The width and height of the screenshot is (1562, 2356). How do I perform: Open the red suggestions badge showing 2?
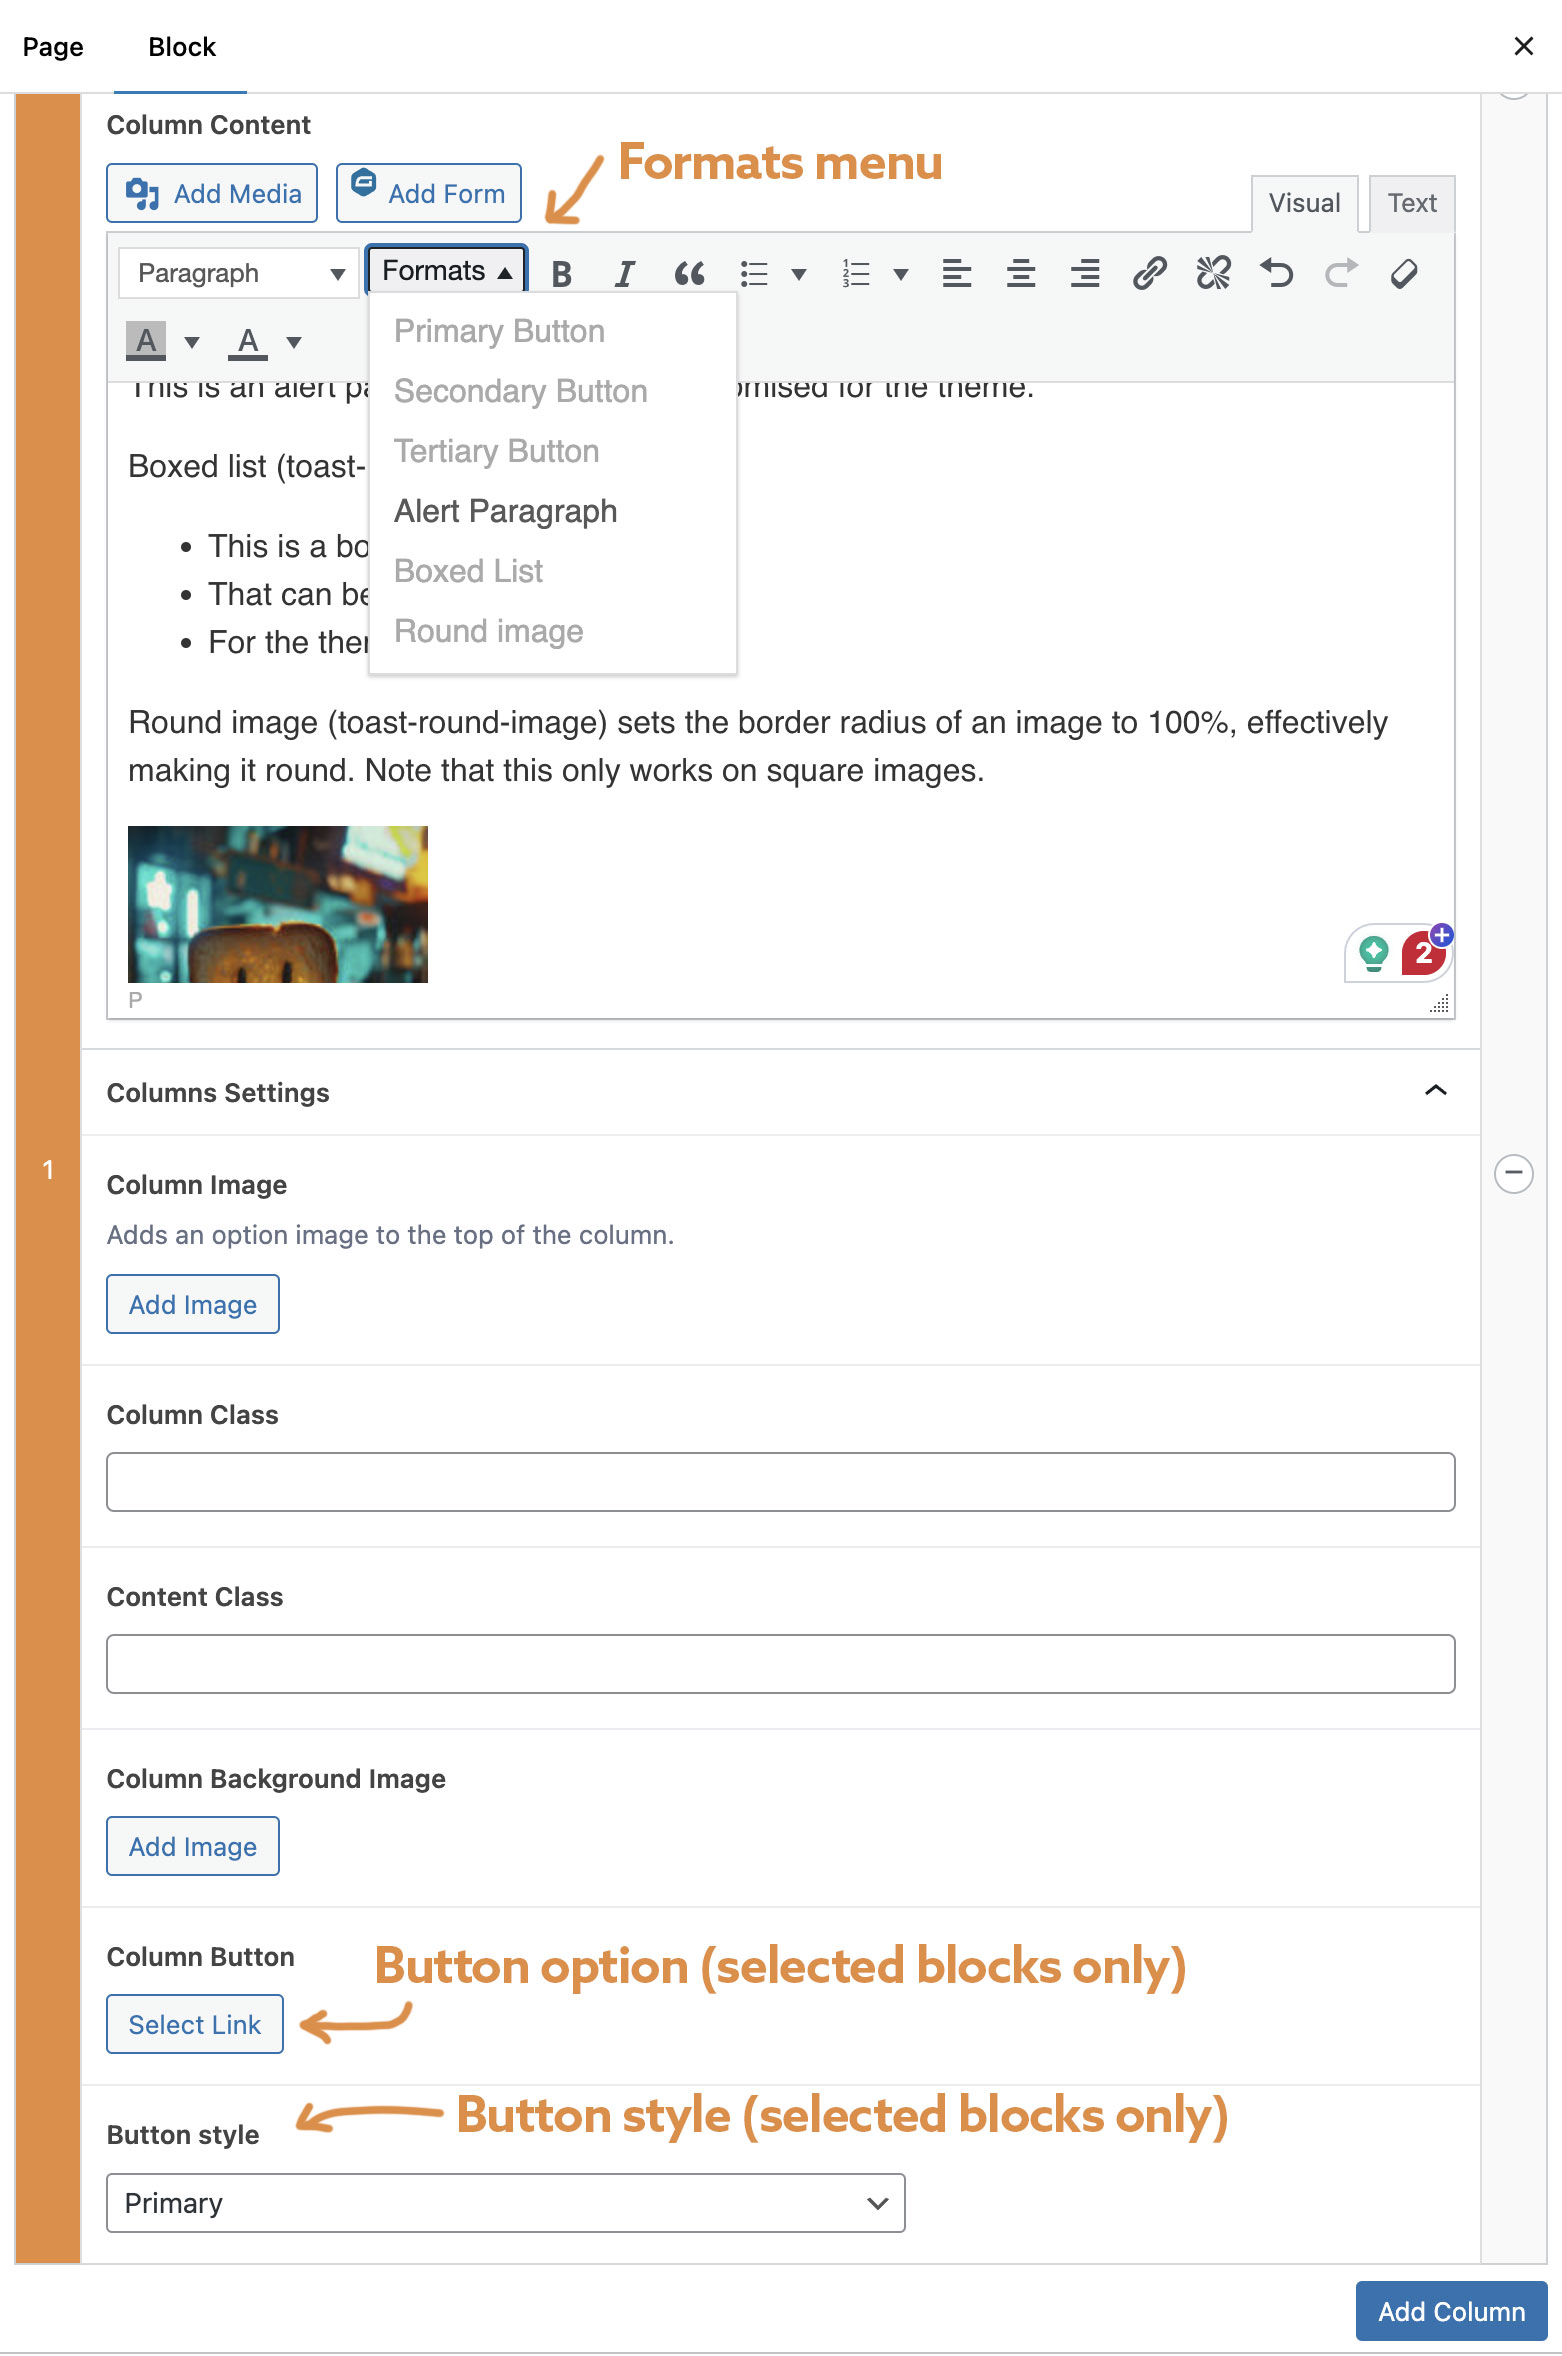click(x=1424, y=952)
